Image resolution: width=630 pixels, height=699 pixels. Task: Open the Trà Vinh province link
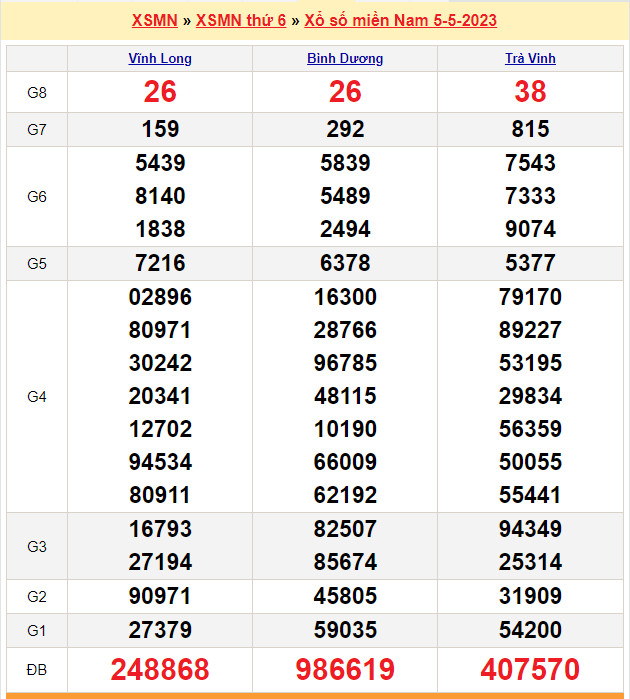click(x=530, y=59)
